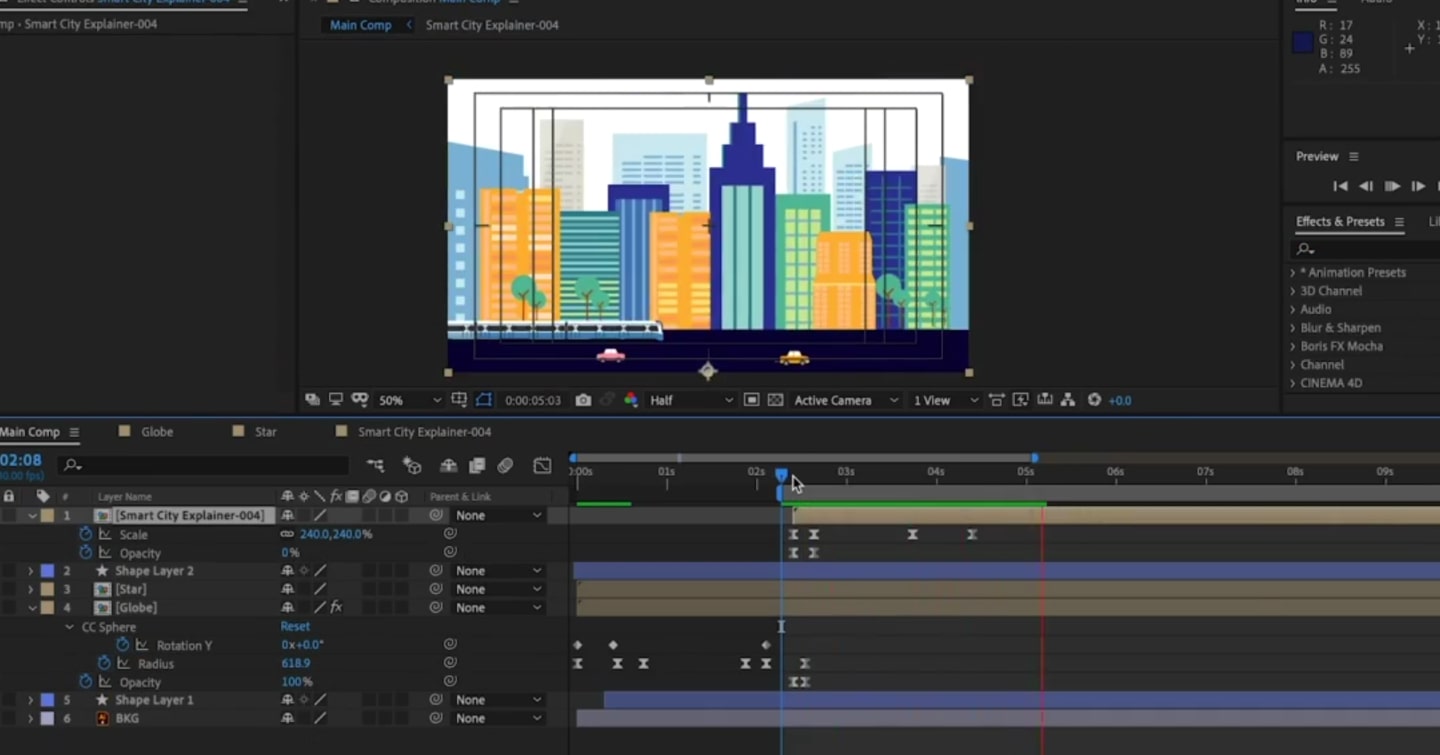The height and width of the screenshot is (755, 1440).
Task: Take a snapshot of the composition
Action: pos(583,399)
